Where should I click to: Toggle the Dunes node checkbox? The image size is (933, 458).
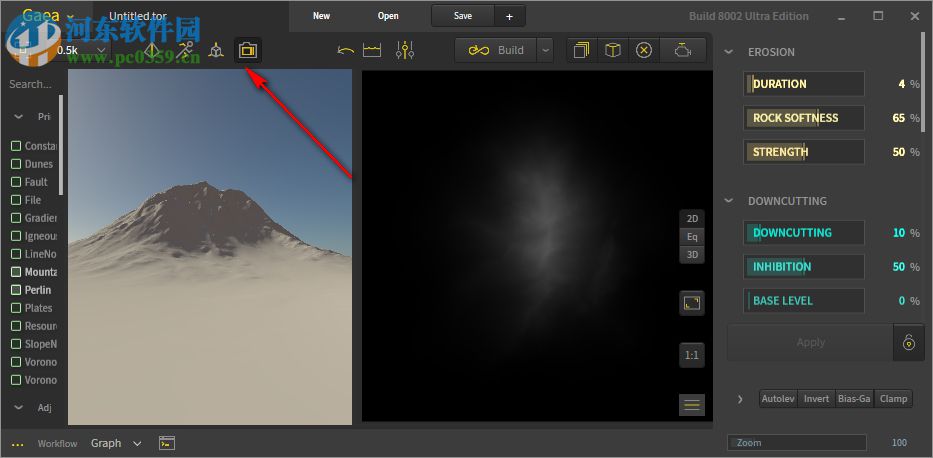coord(16,164)
